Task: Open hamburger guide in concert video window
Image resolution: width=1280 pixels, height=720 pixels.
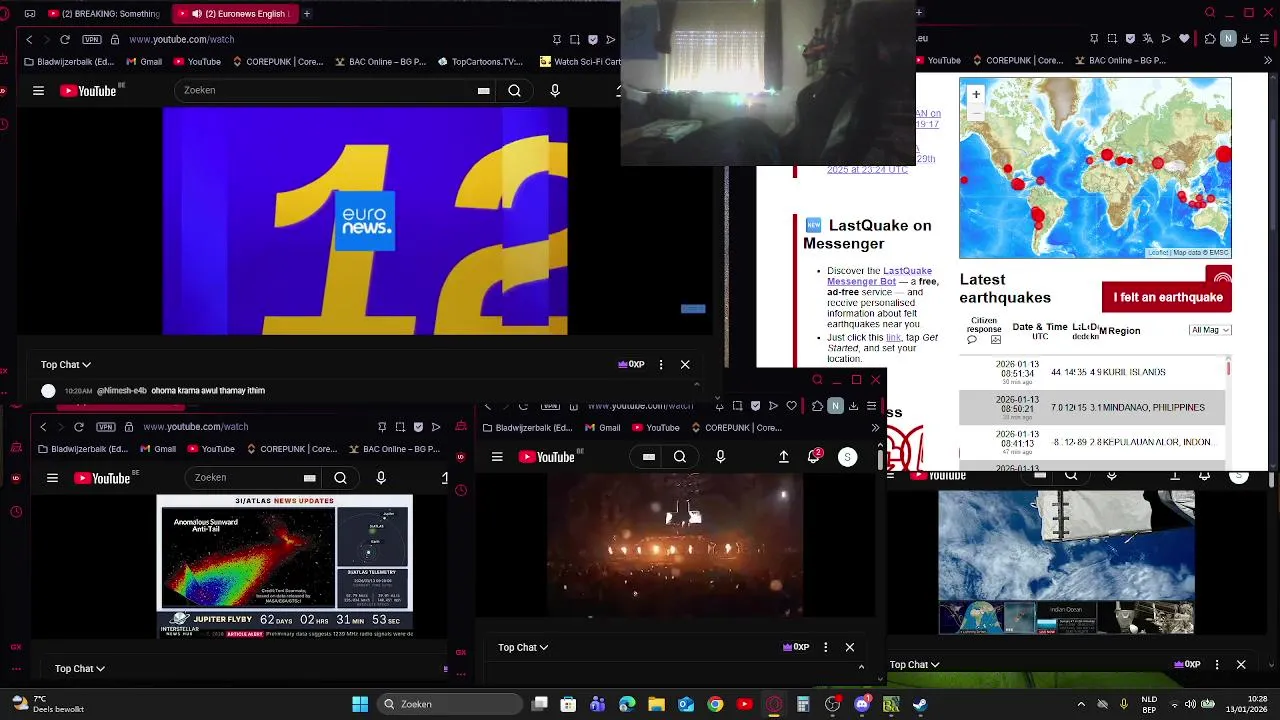Action: tap(497, 457)
